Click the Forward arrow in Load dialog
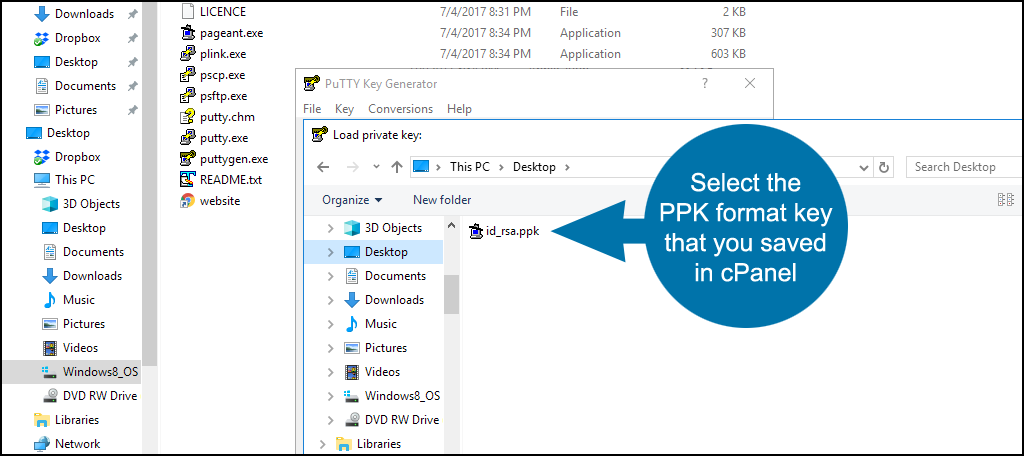The height and width of the screenshot is (456, 1024). click(353, 167)
